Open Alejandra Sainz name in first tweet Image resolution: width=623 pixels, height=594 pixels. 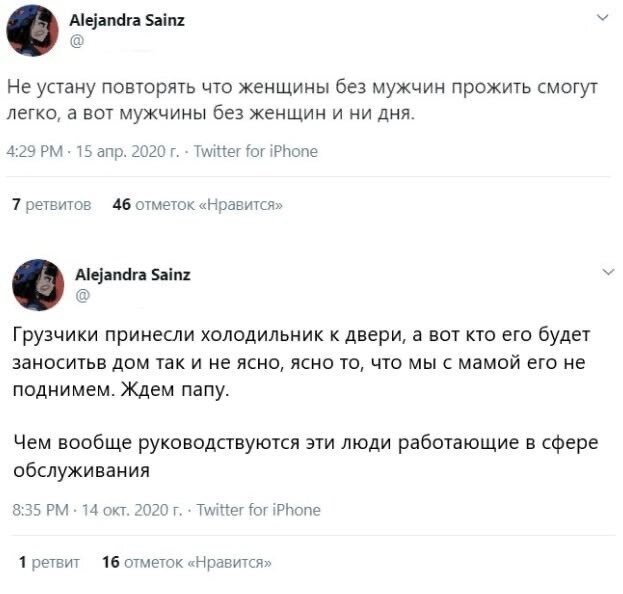tap(127, 20)
